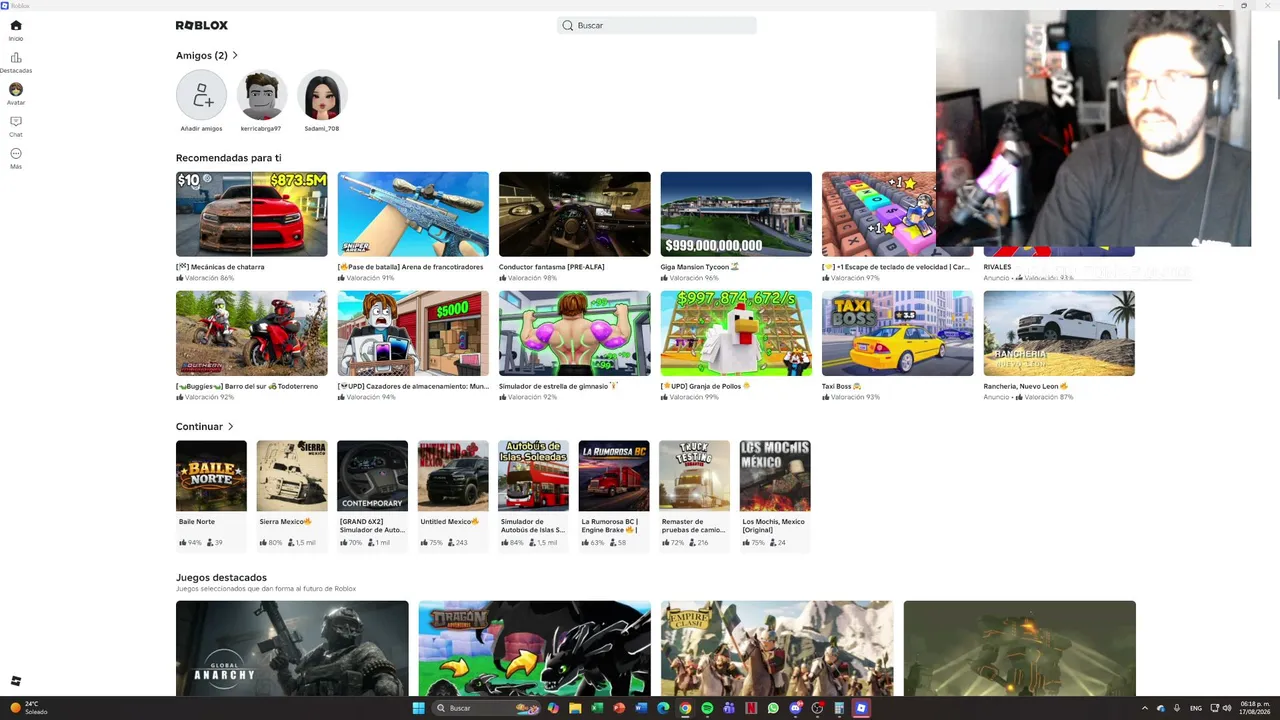Open Arena de francotiradores sniper thumbnail

pos(413,214)
